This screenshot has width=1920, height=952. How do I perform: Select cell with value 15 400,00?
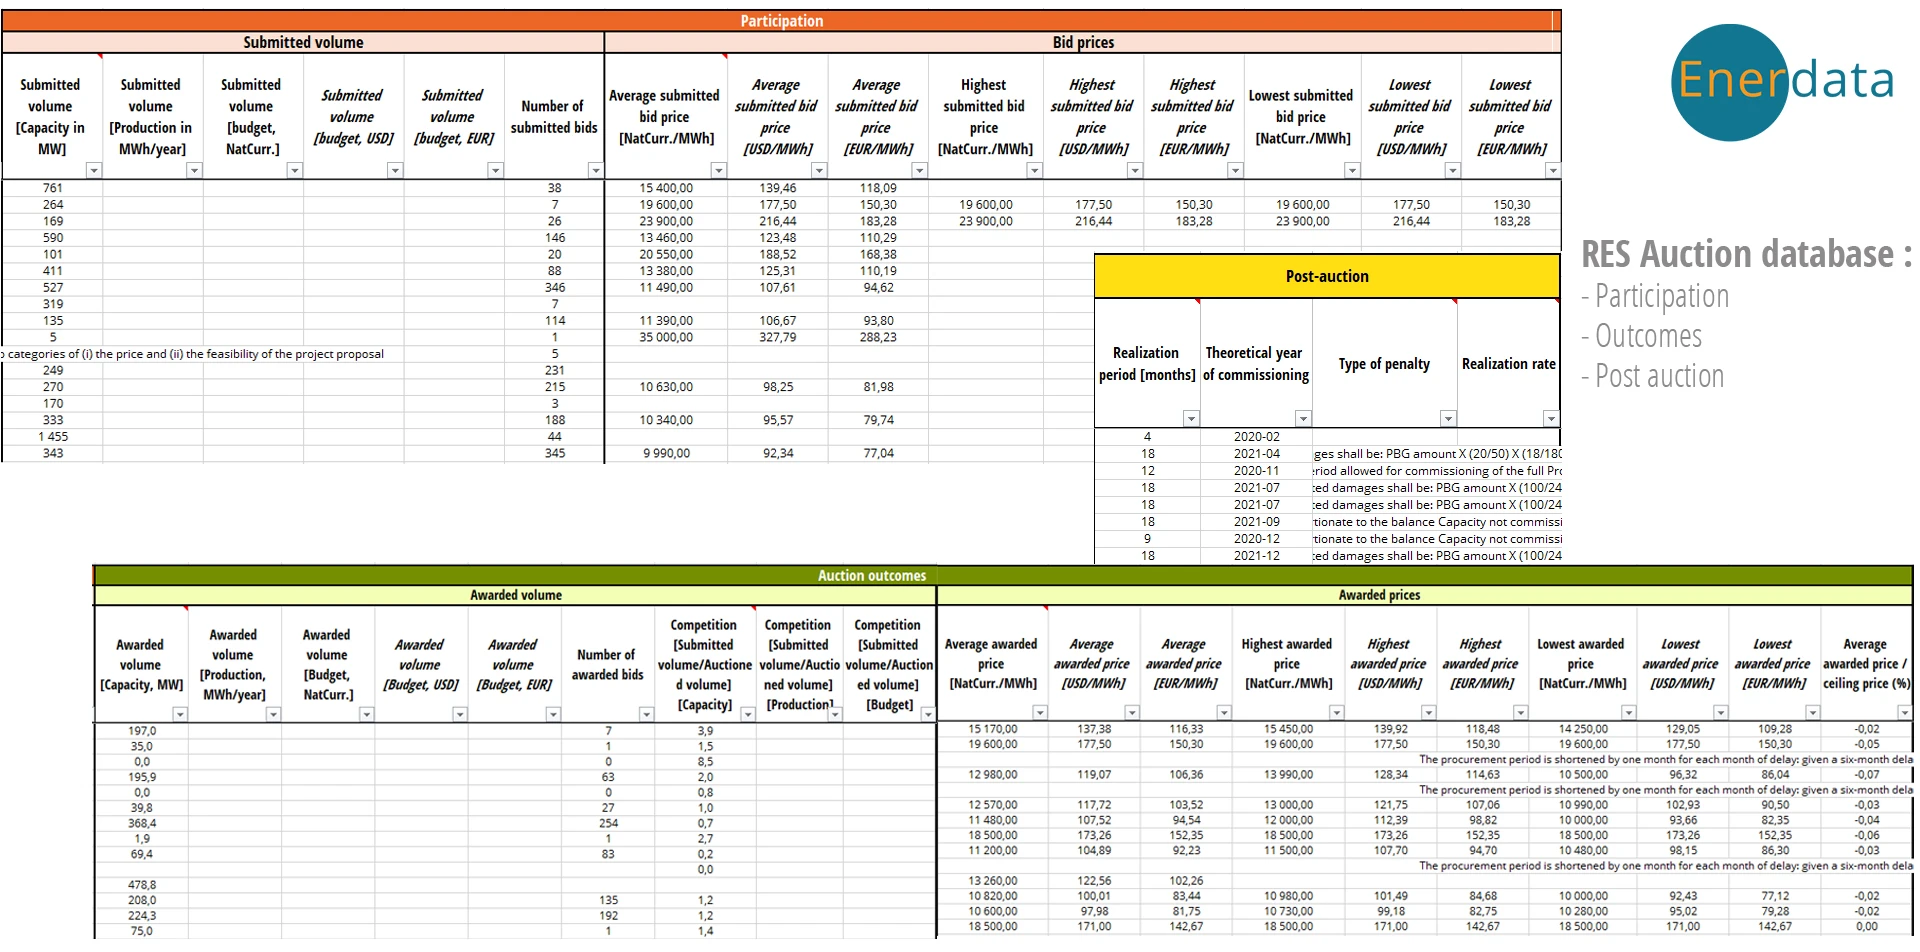click(x=666, y=188)
